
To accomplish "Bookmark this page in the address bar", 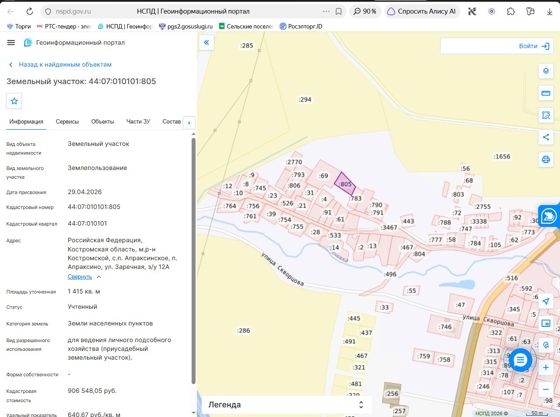I will (339, 11).
